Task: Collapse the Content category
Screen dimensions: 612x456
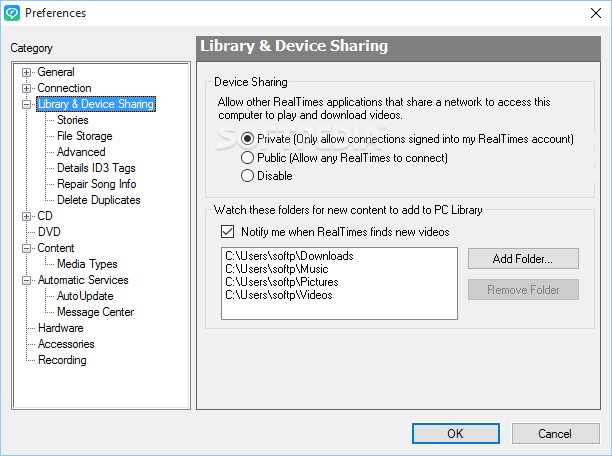Action: click(26, 248)
